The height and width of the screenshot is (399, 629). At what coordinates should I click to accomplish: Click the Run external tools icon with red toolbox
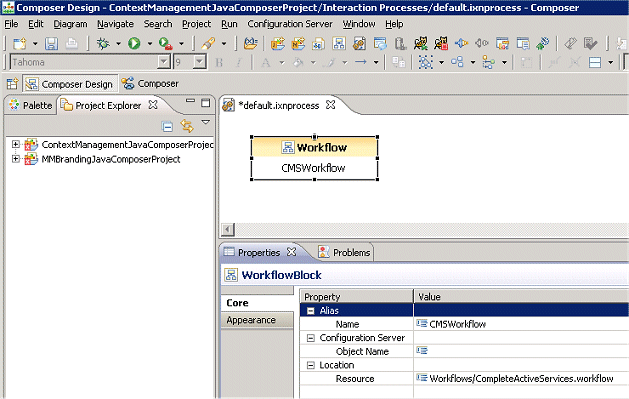pos(165,43)
